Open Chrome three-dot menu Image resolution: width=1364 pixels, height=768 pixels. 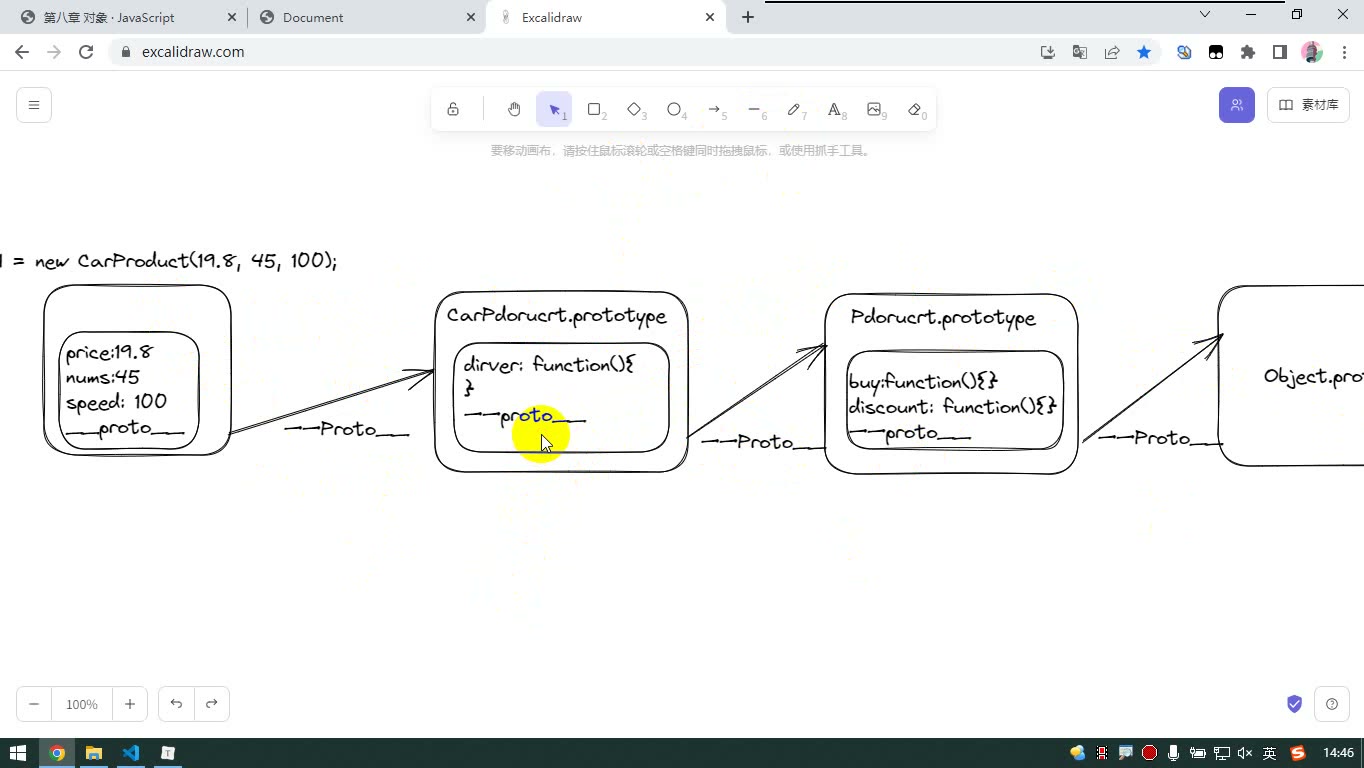coord(1343,52)
